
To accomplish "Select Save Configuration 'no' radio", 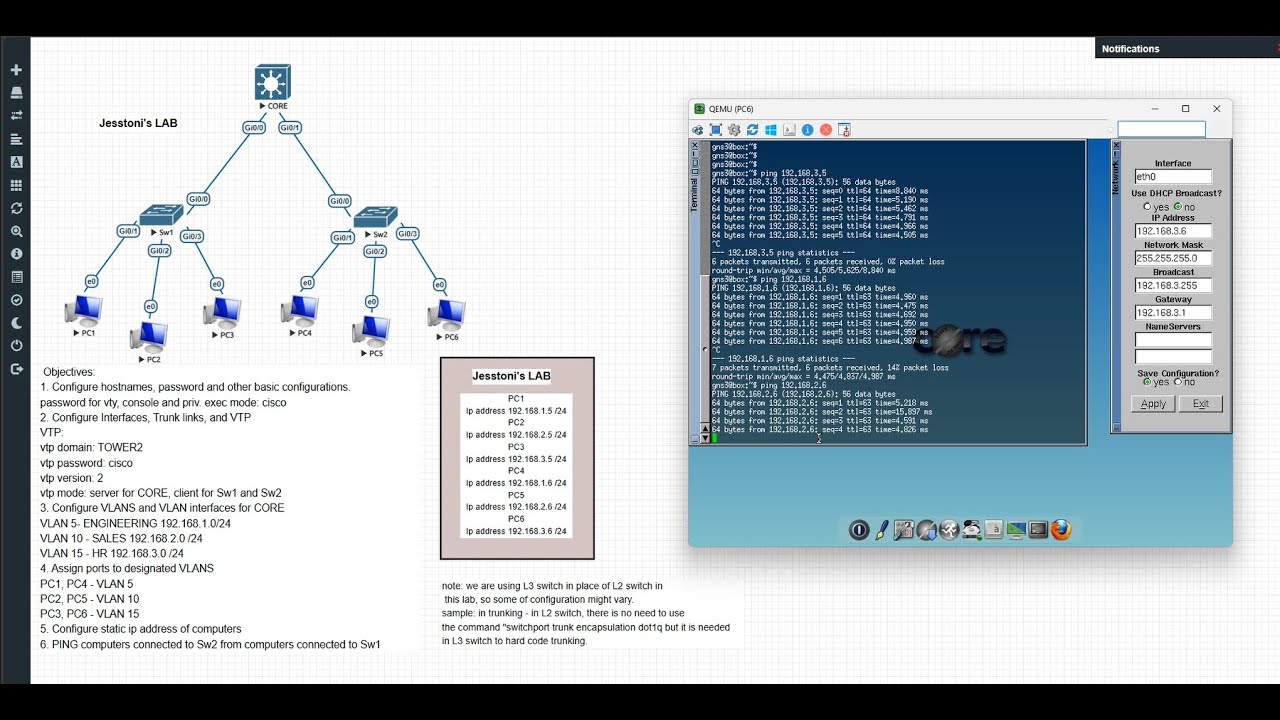I will (x=1178, y=382).
